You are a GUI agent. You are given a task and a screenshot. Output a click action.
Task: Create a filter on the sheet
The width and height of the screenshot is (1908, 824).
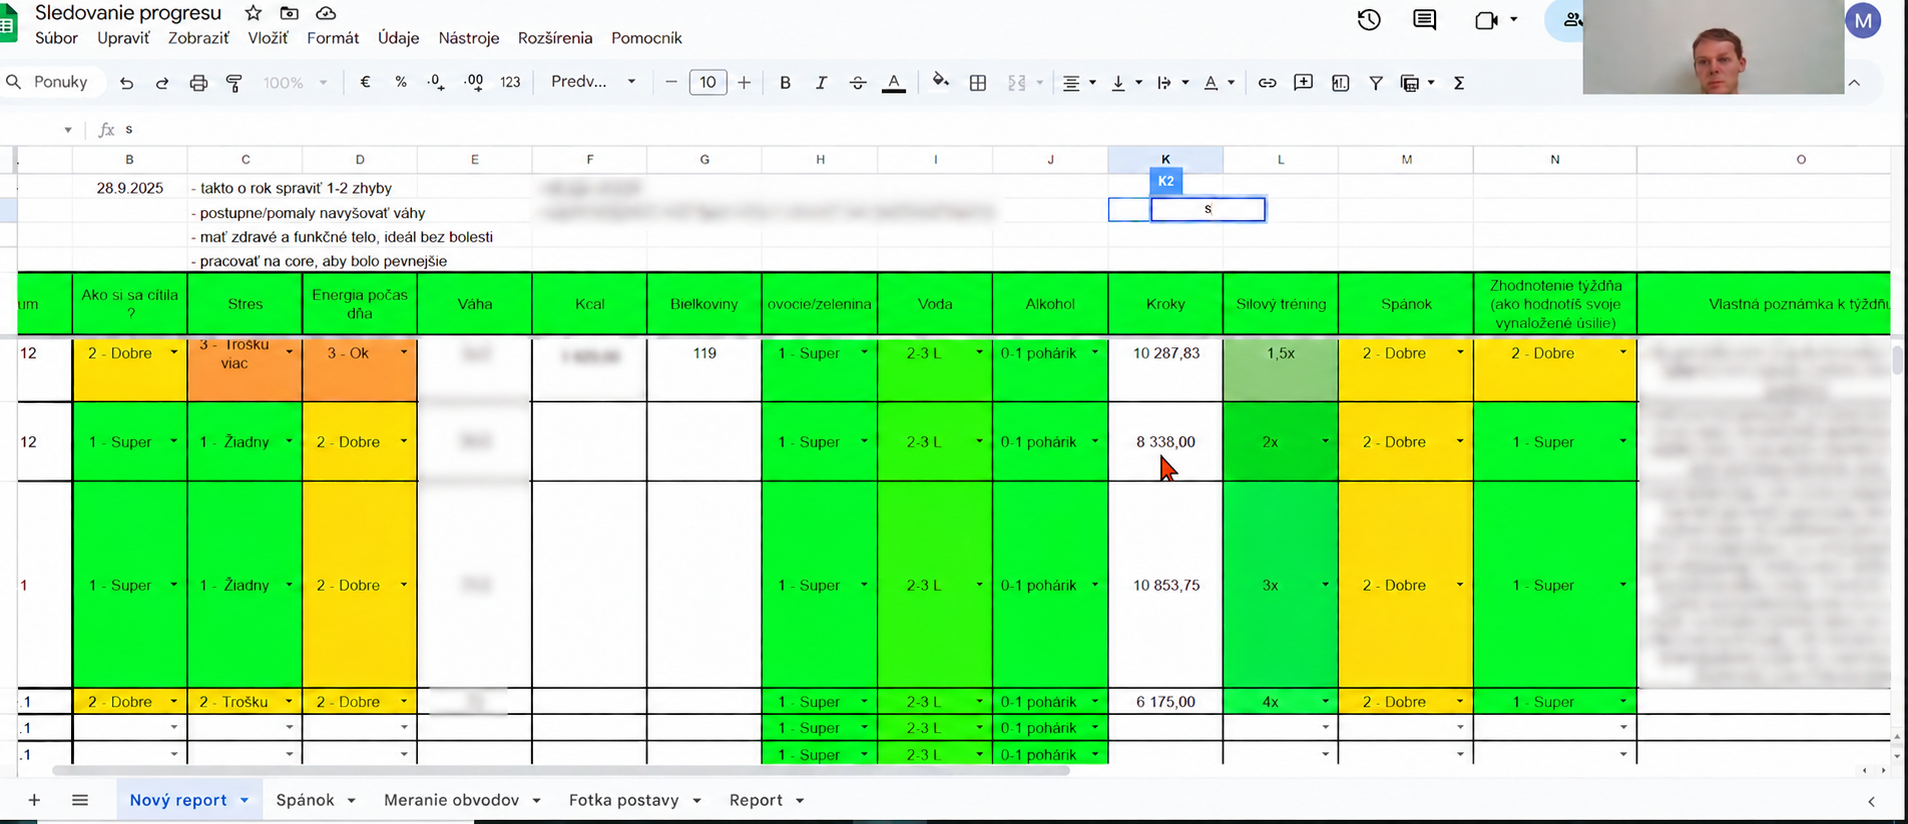pyautogui.click(x=1376, y=83)
